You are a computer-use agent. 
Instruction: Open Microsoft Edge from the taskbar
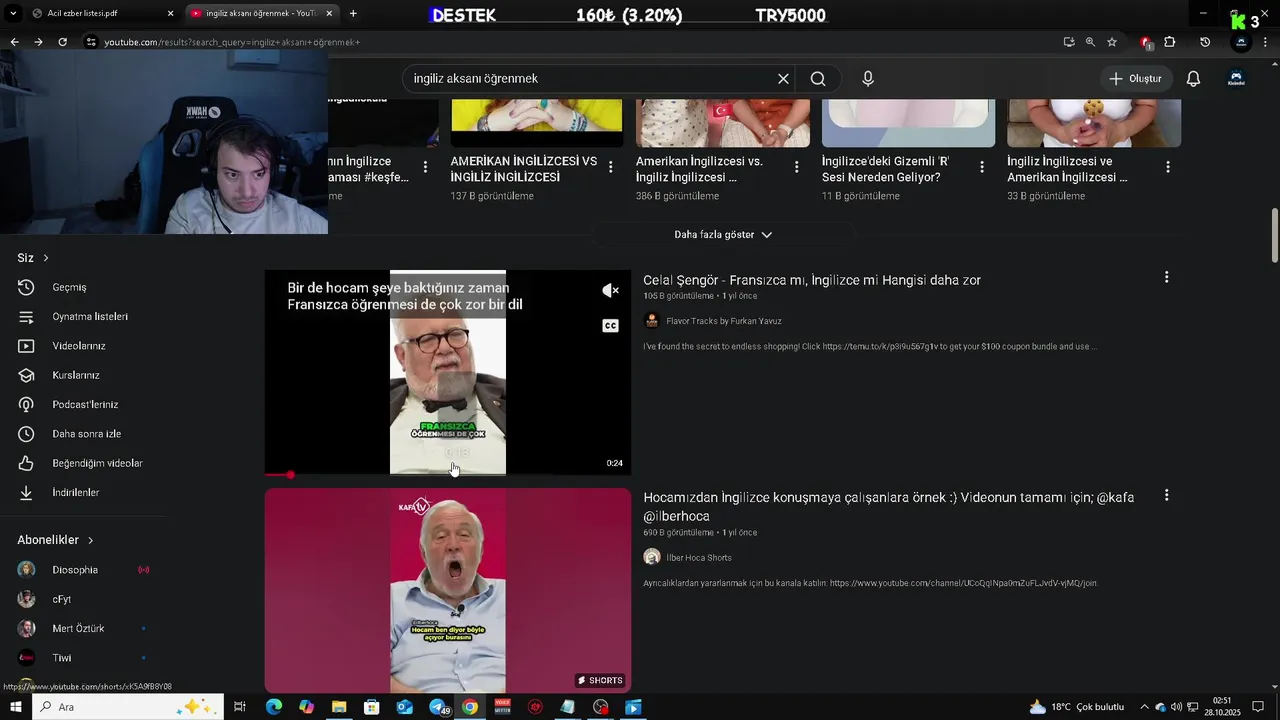click(273, 707)
